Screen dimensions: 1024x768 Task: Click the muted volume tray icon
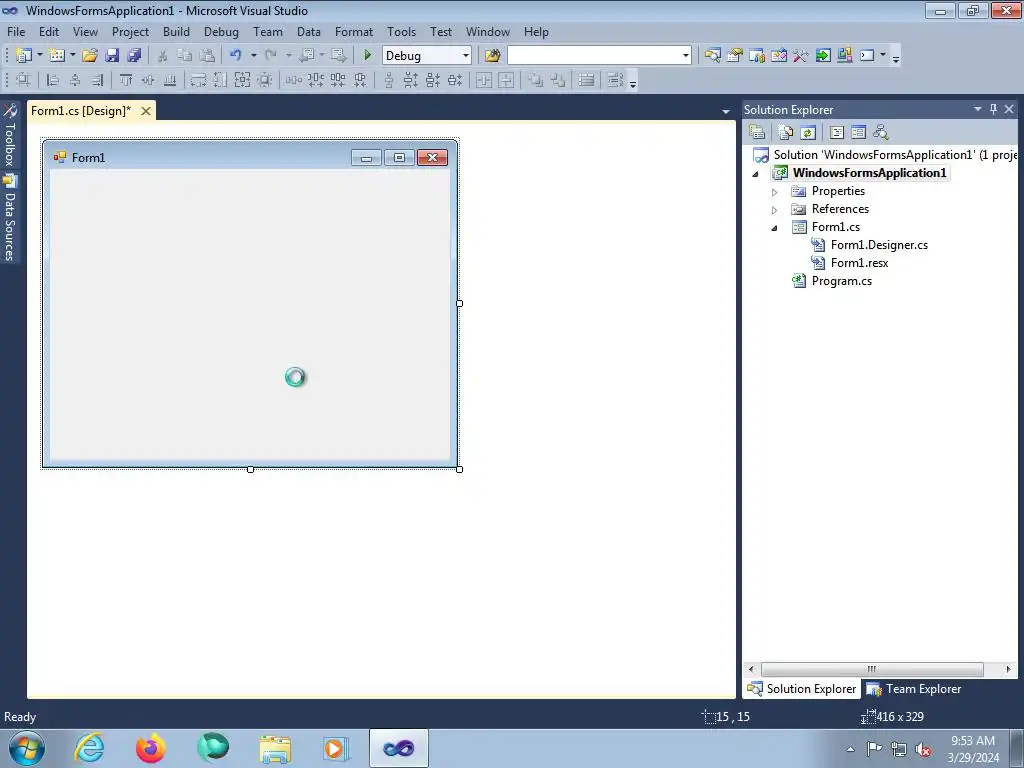coord(923,749)
